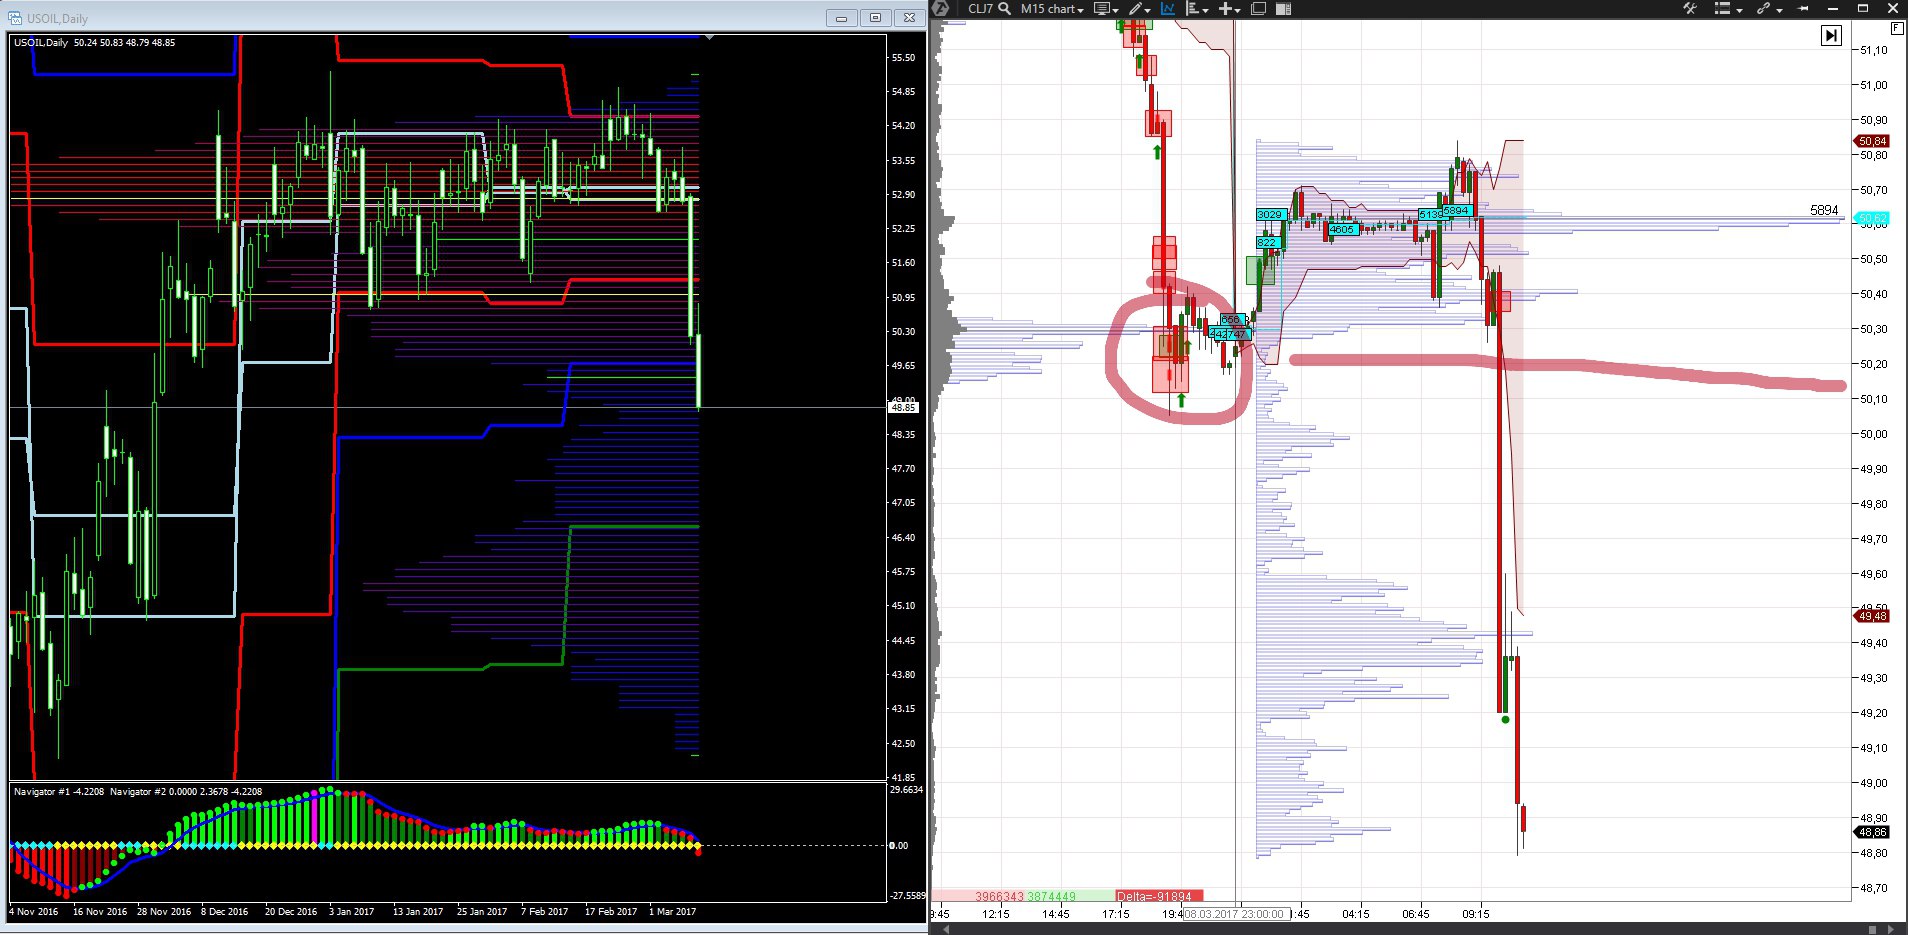Screen dimensions: 1908x935
Task: Click the 48.85 price tag on USOIL chart
Action: point(903,408)
